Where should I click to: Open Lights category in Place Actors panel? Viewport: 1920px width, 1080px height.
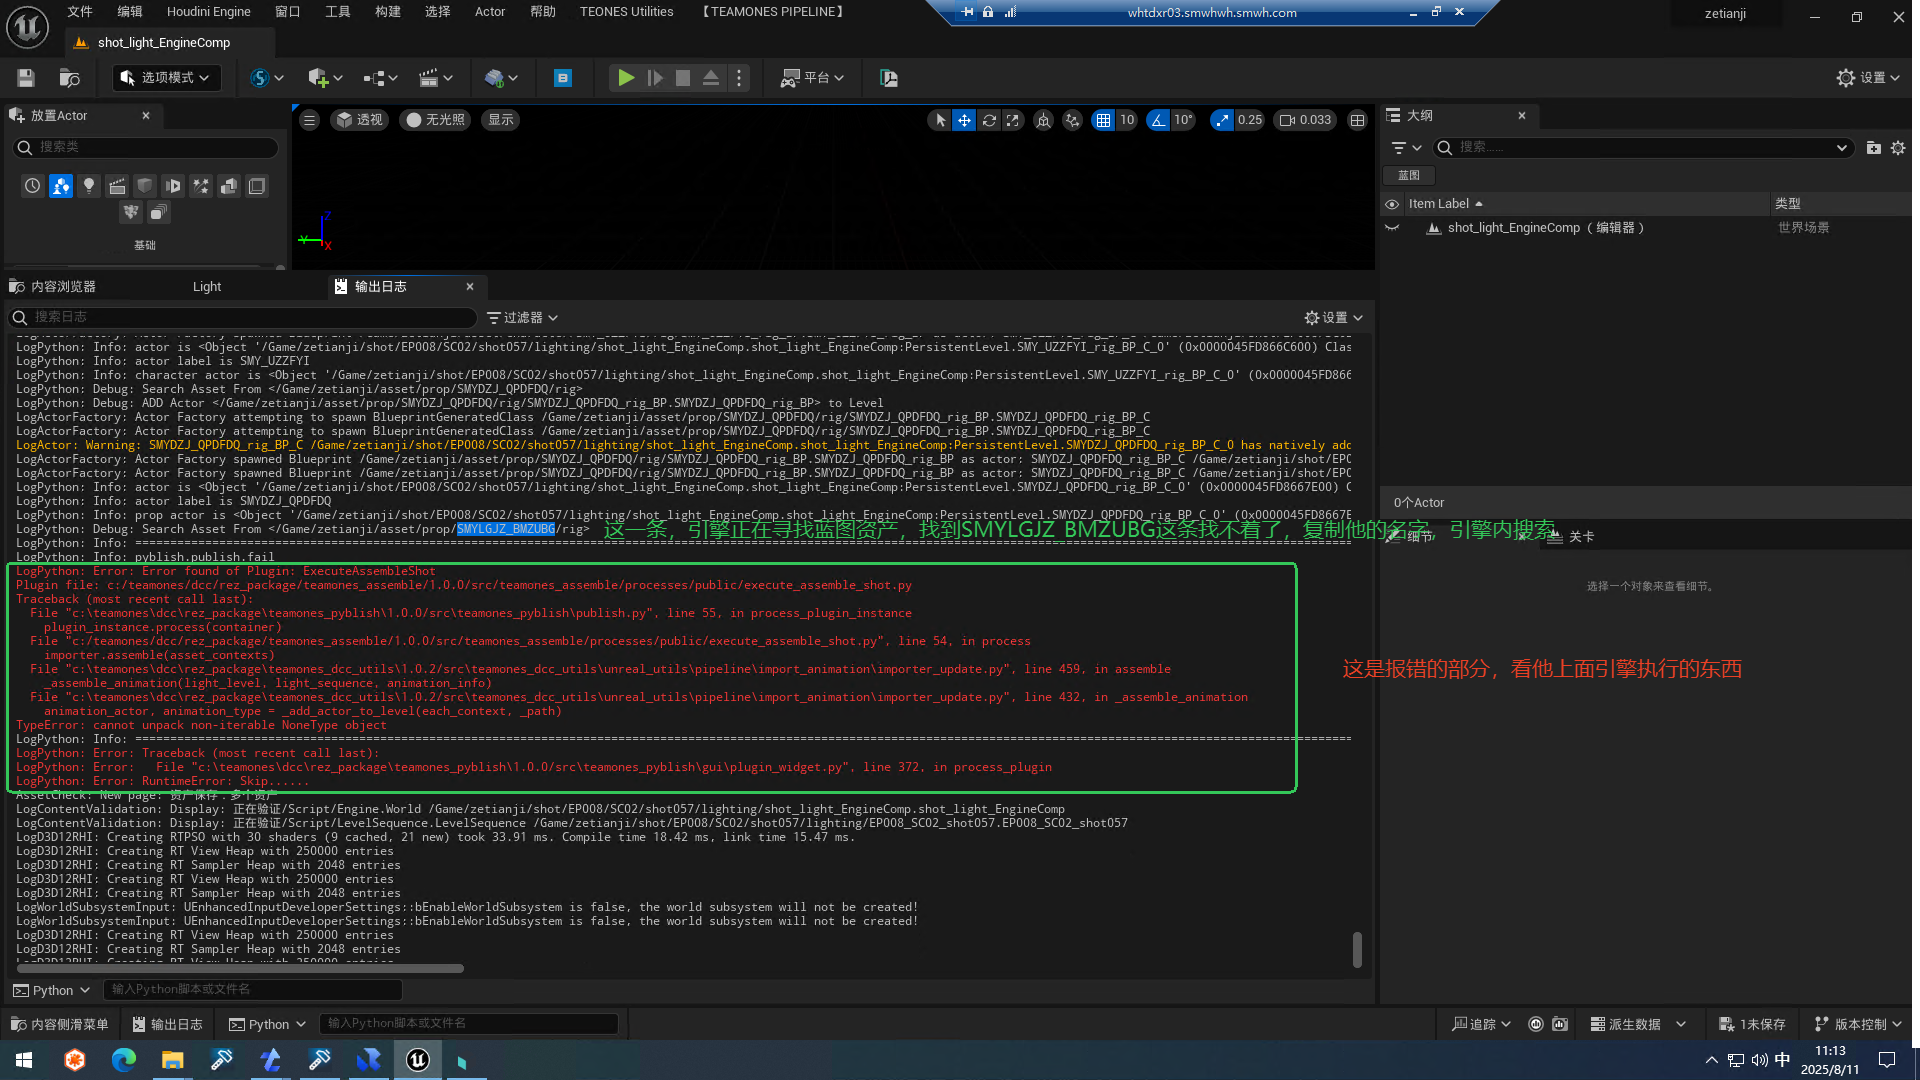(89, 186)
